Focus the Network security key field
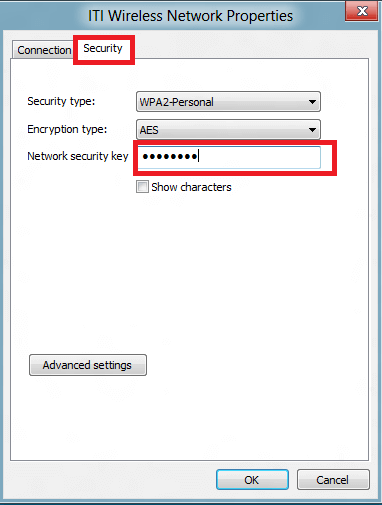Screen dimensions: 382x505 tap(229, 157)
